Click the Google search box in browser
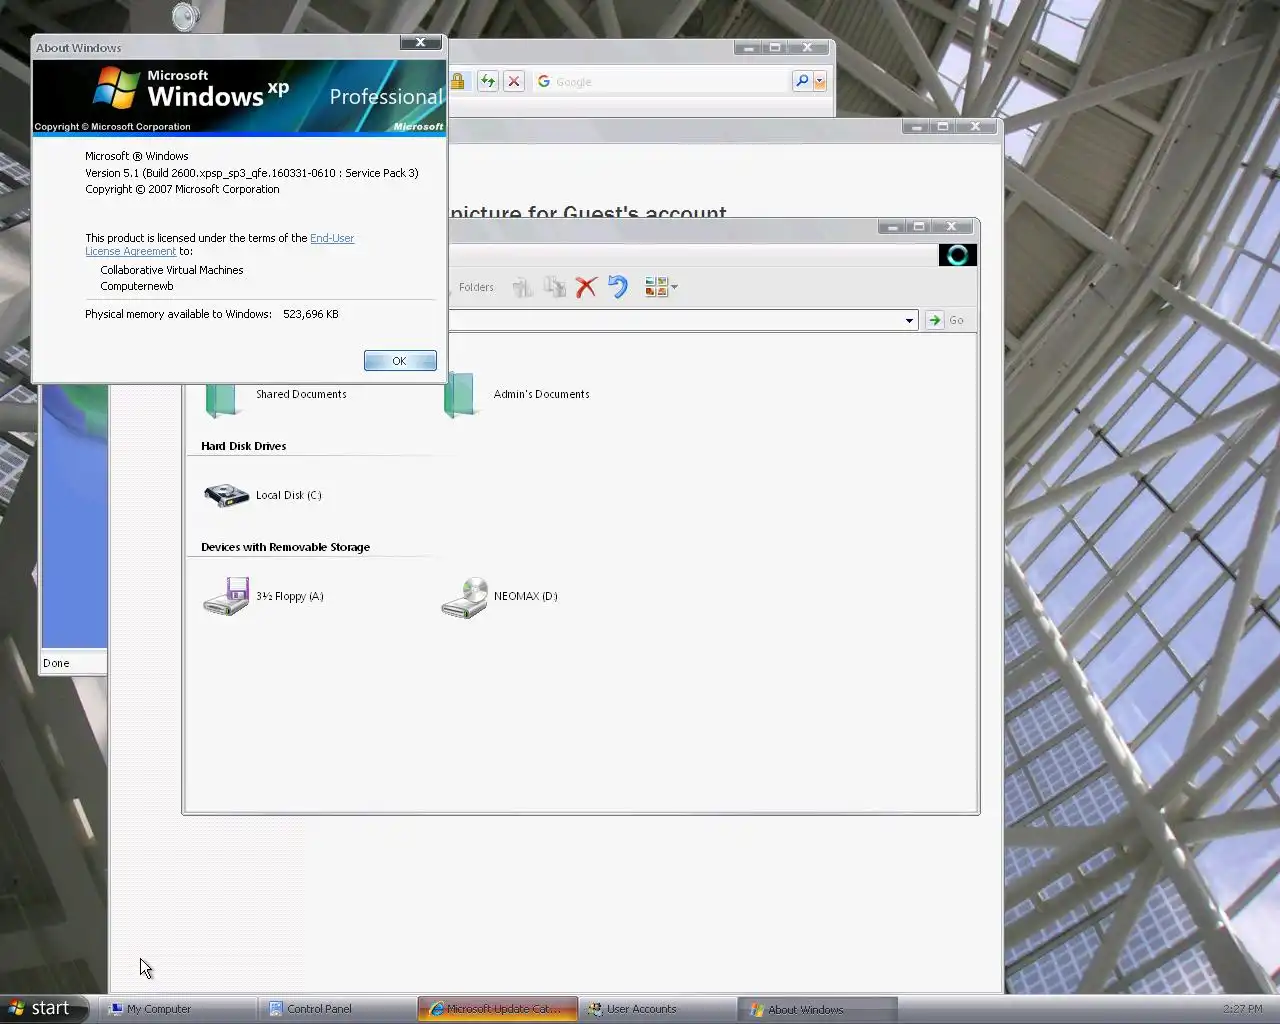Viewport: 1280px width, 1024px height. pyautogui.click(x=660, y=81)
